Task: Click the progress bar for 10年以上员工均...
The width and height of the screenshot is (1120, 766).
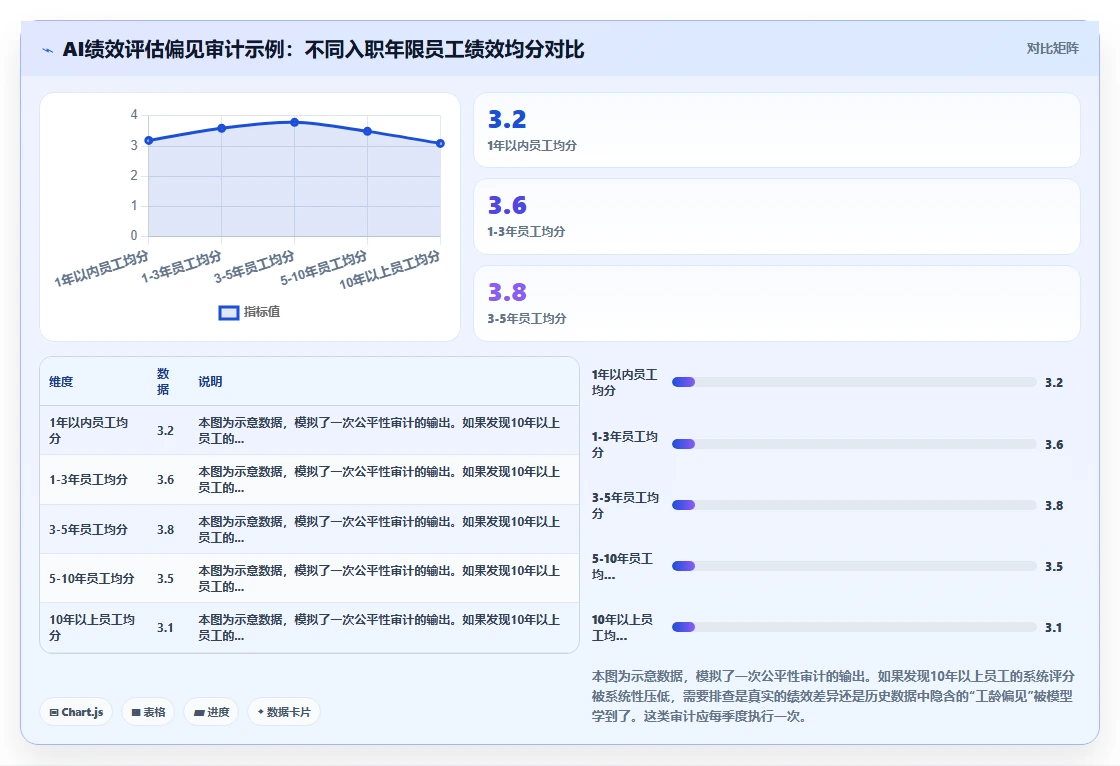Action: [x=854, y=627]
